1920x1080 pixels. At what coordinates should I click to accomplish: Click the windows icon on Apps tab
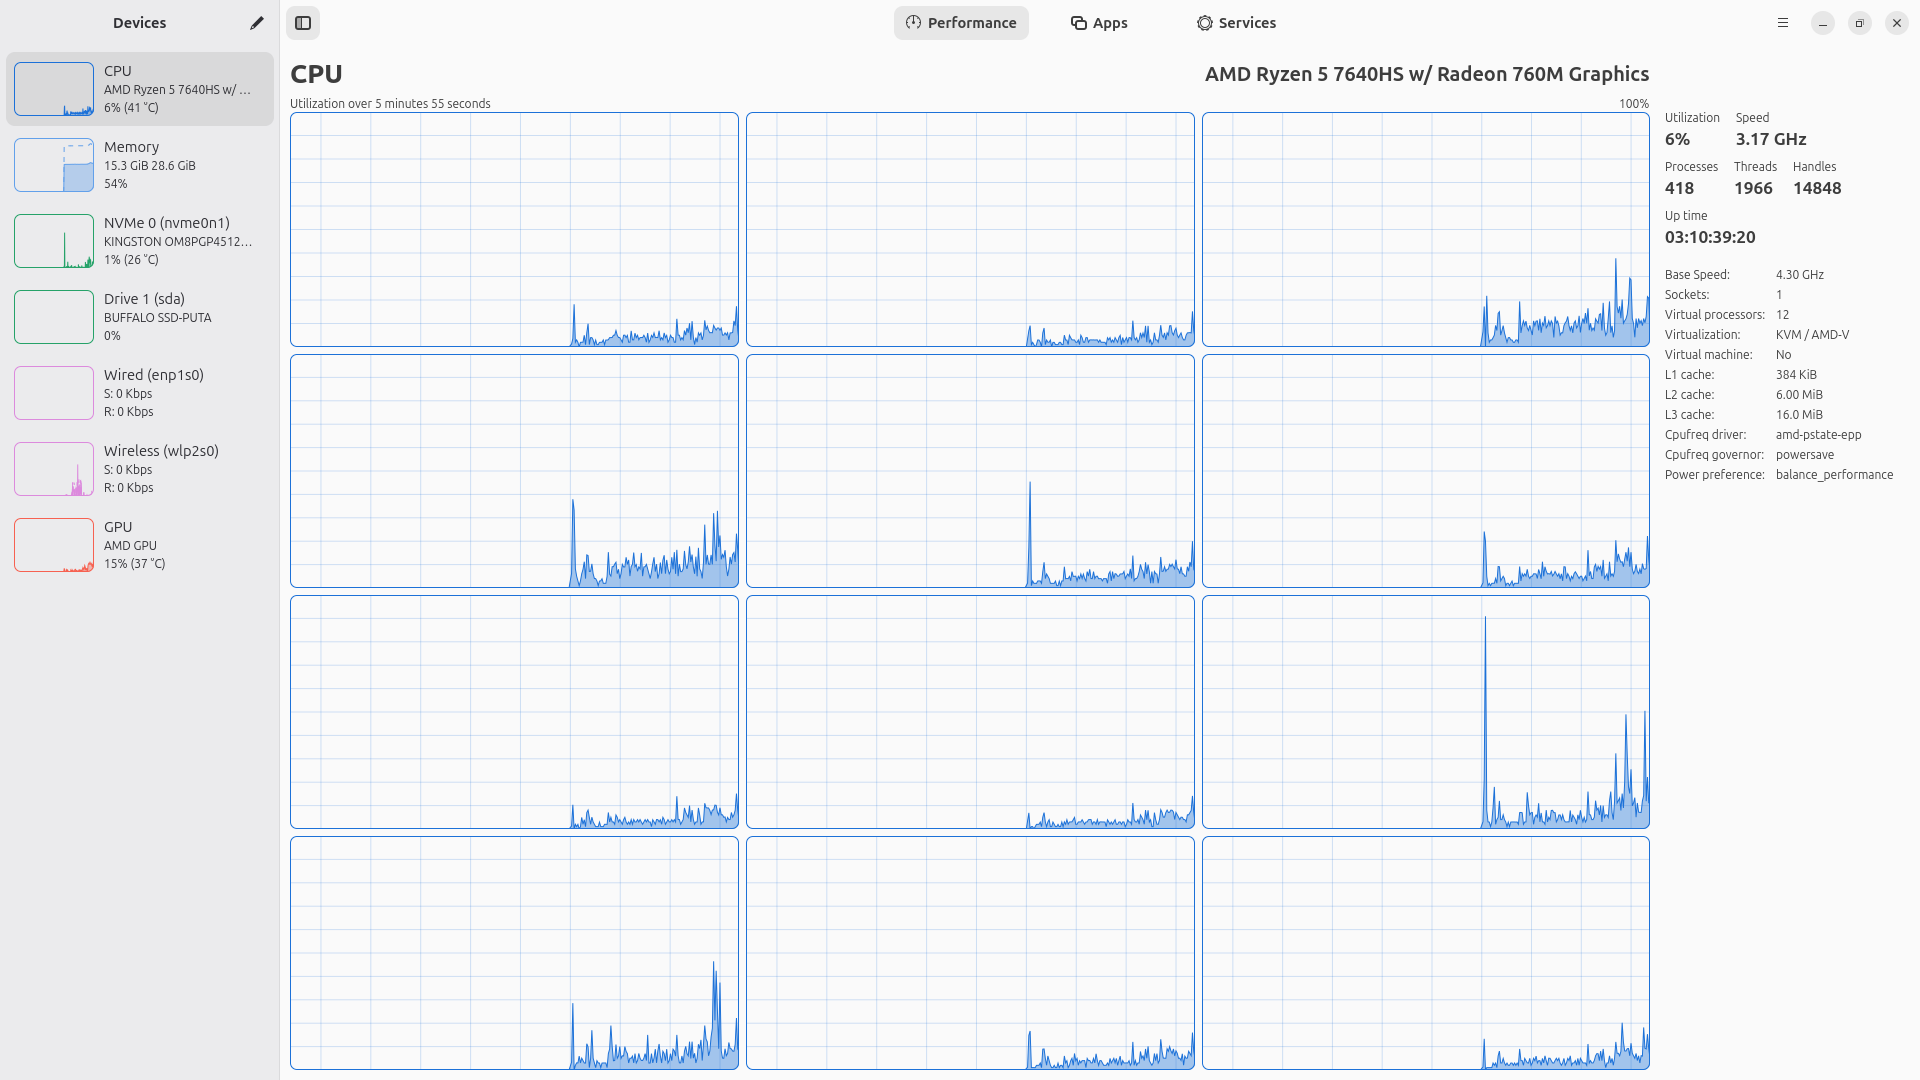[x=1079, y=23]
